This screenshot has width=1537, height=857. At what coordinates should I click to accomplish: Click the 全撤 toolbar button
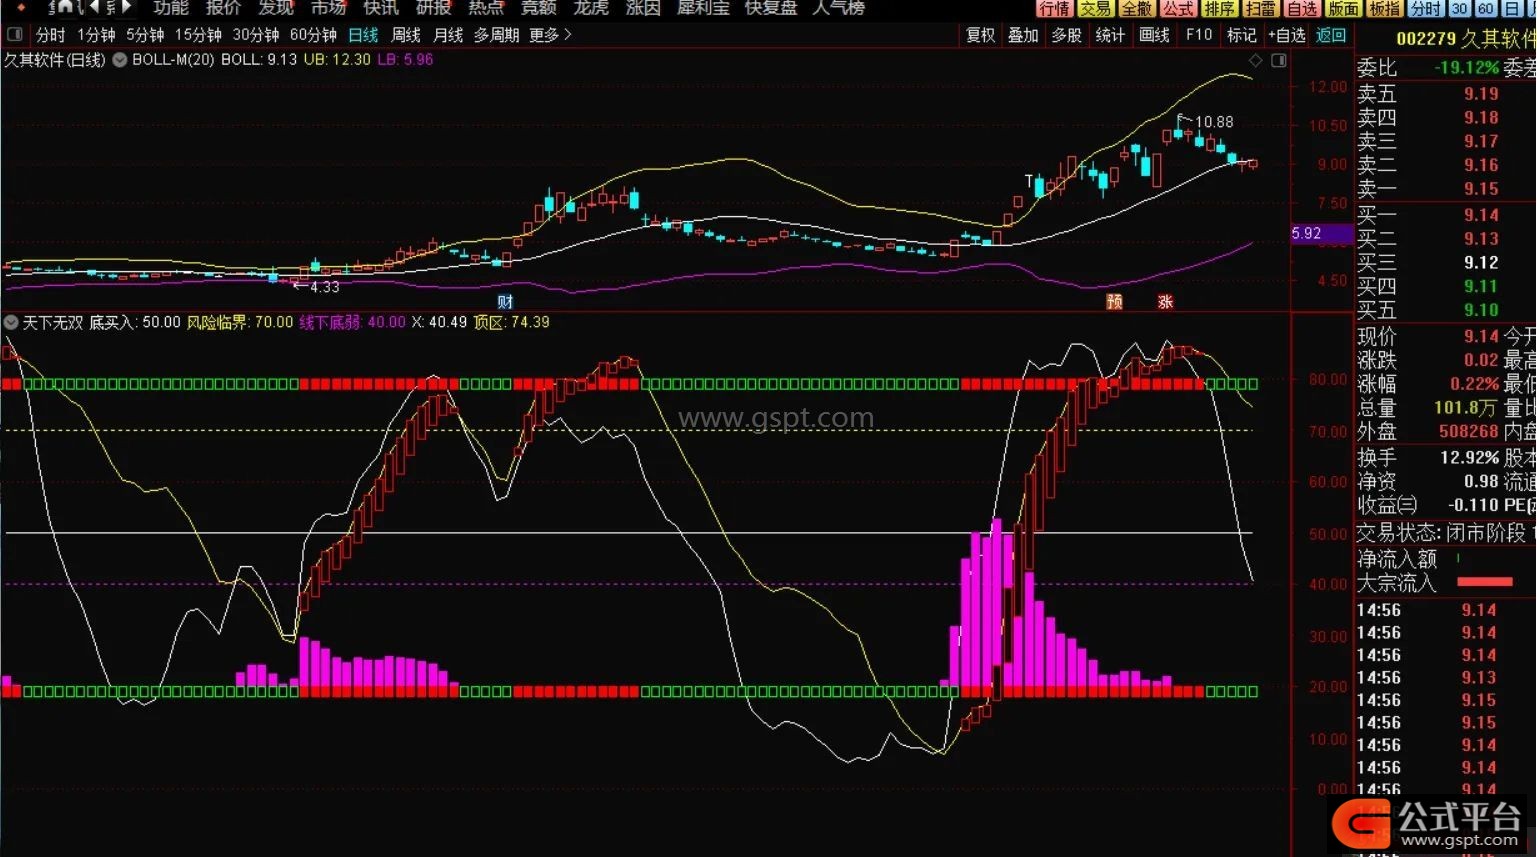[x=1137, y=8]
